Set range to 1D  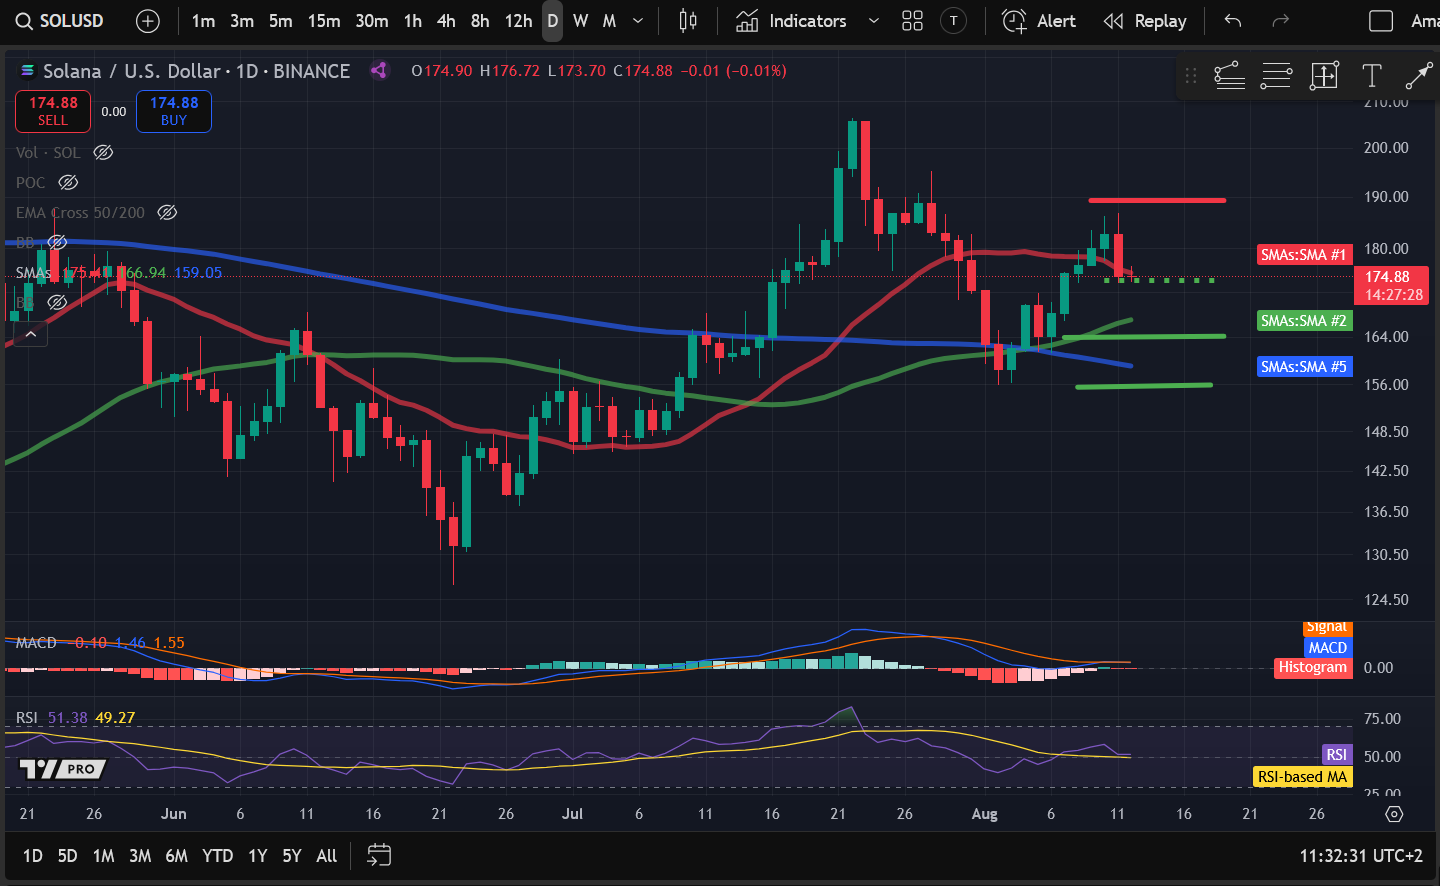[x=33, y=856]
